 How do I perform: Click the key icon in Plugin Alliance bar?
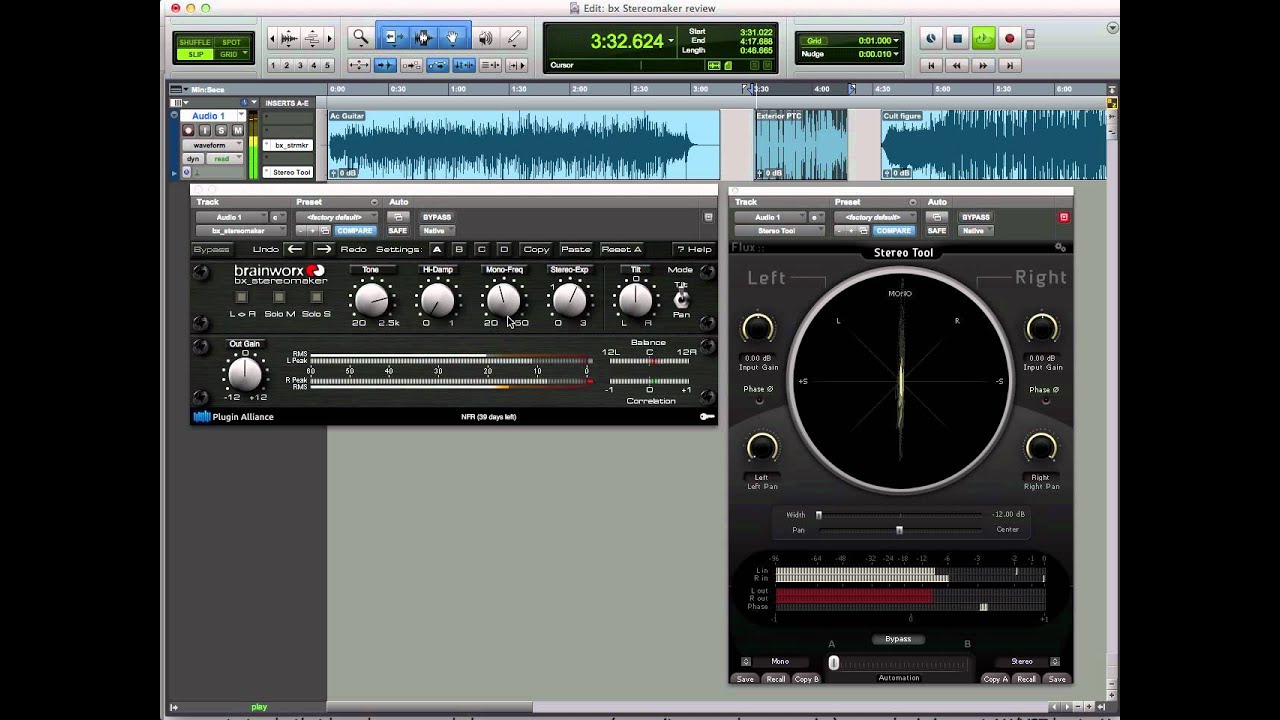point(707,416)
